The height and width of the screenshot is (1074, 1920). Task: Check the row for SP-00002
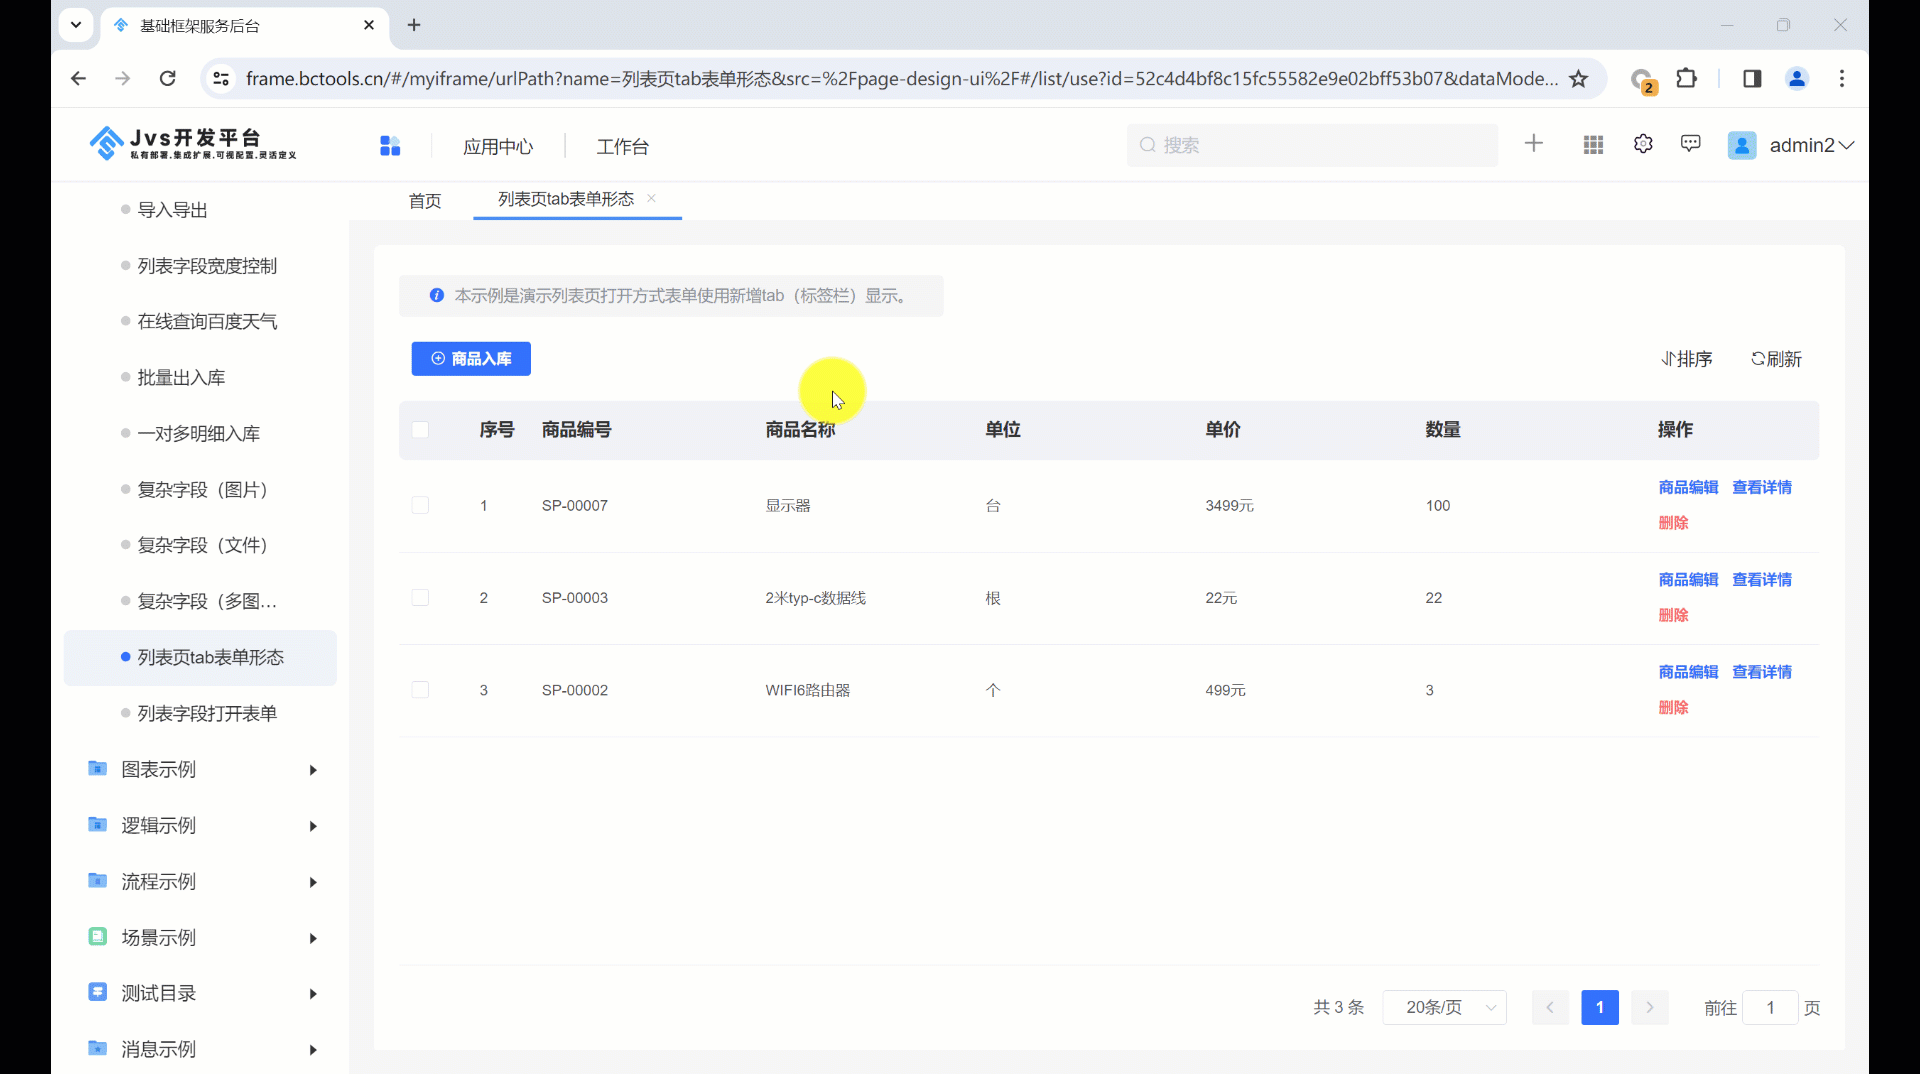[x=420, y=690]
